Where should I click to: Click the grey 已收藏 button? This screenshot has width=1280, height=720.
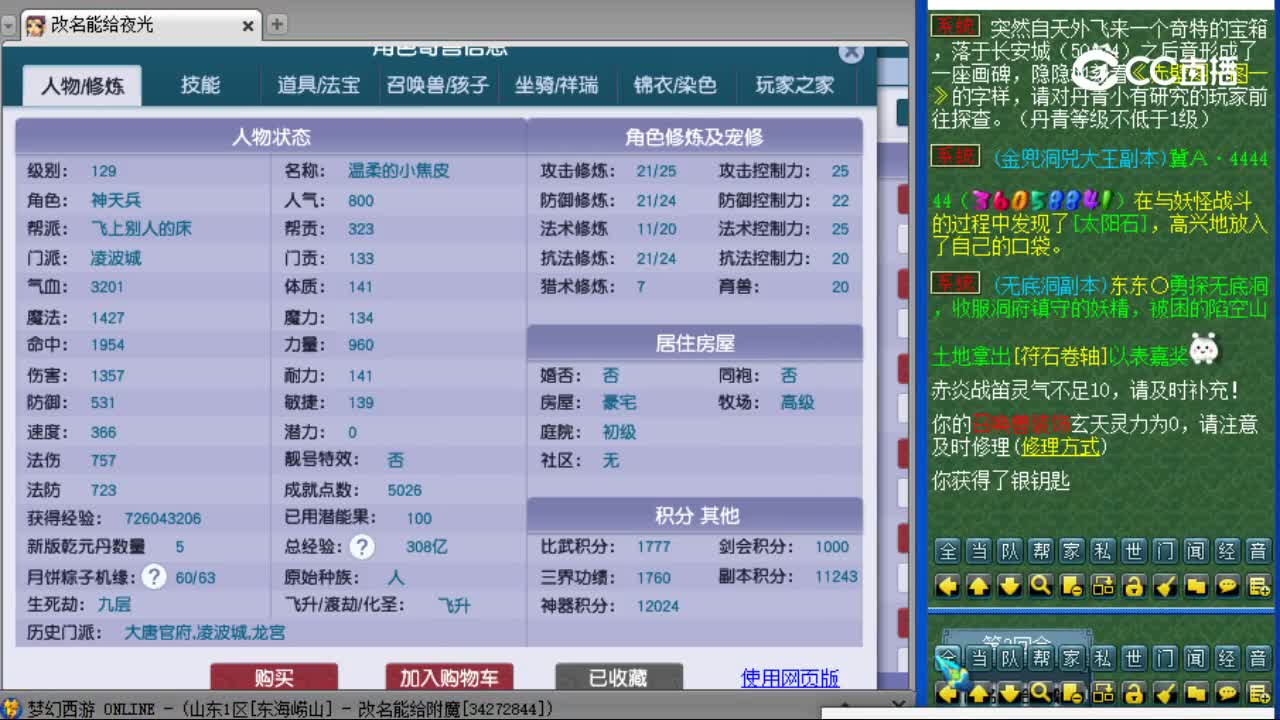pos(619,678)
